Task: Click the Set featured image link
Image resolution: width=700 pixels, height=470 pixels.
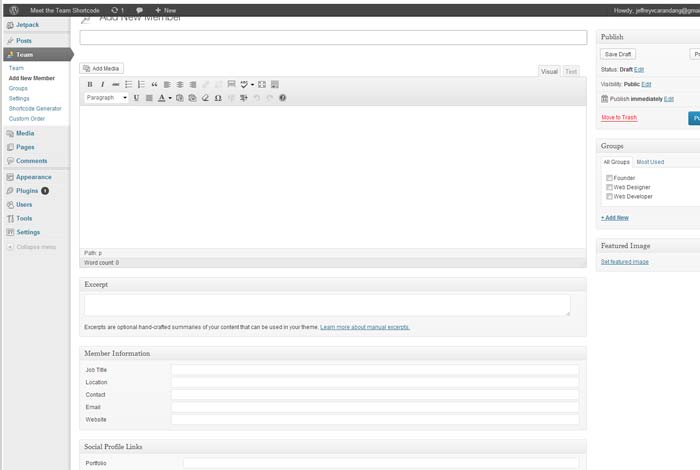Action: (625, 262)
